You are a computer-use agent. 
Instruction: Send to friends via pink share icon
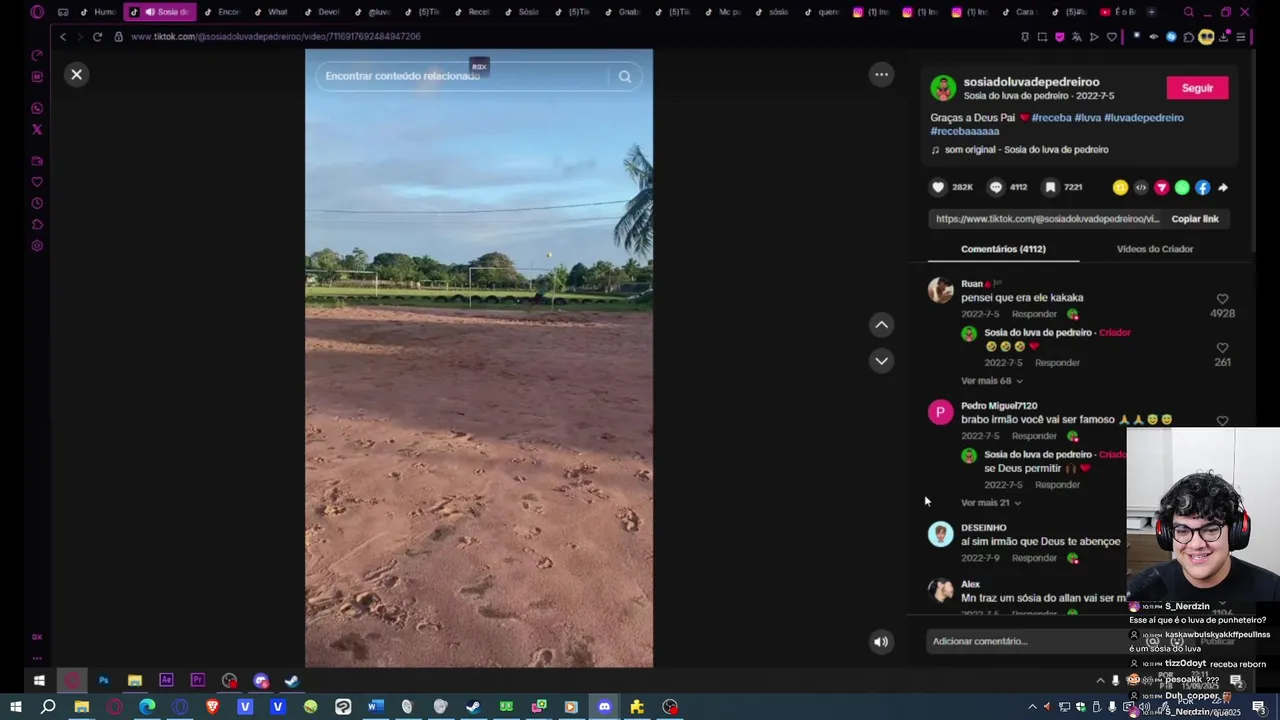coord(1161,187)
